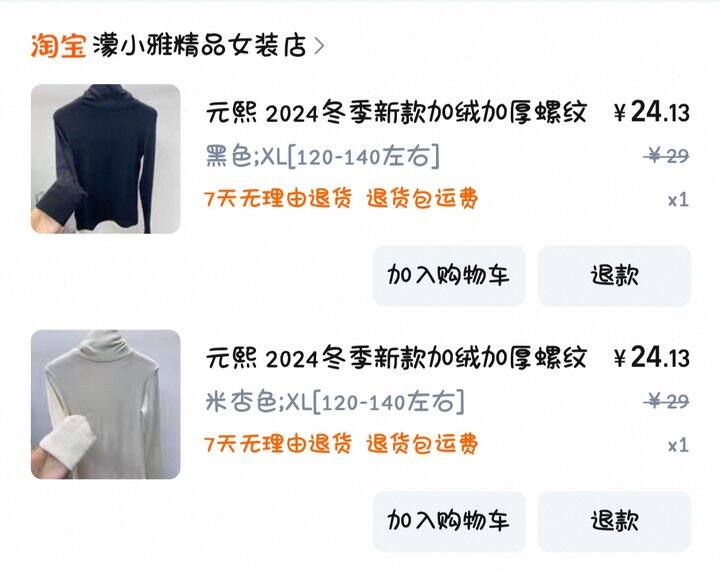
Task: Tap first item's 7天无理由退货 tag
Action: (278, 199)
